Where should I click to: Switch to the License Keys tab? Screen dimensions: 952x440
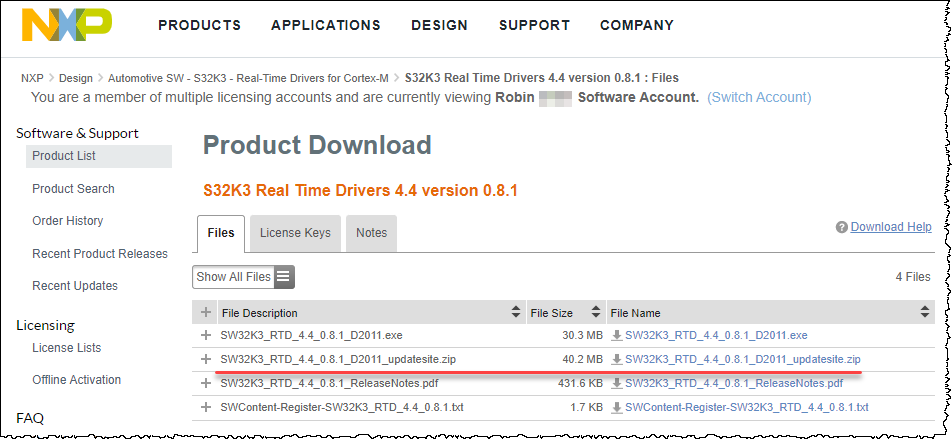295,233
